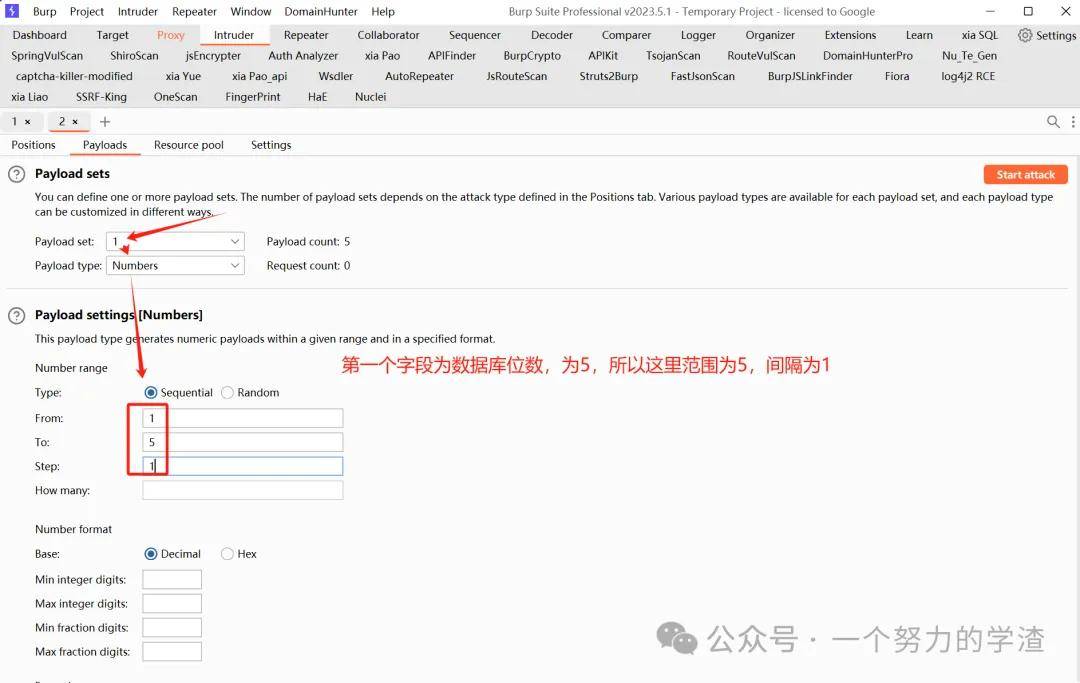Open the ShiroScan extension tab
The height and width of the screenshot is (683, 1080).
point(134,56)
